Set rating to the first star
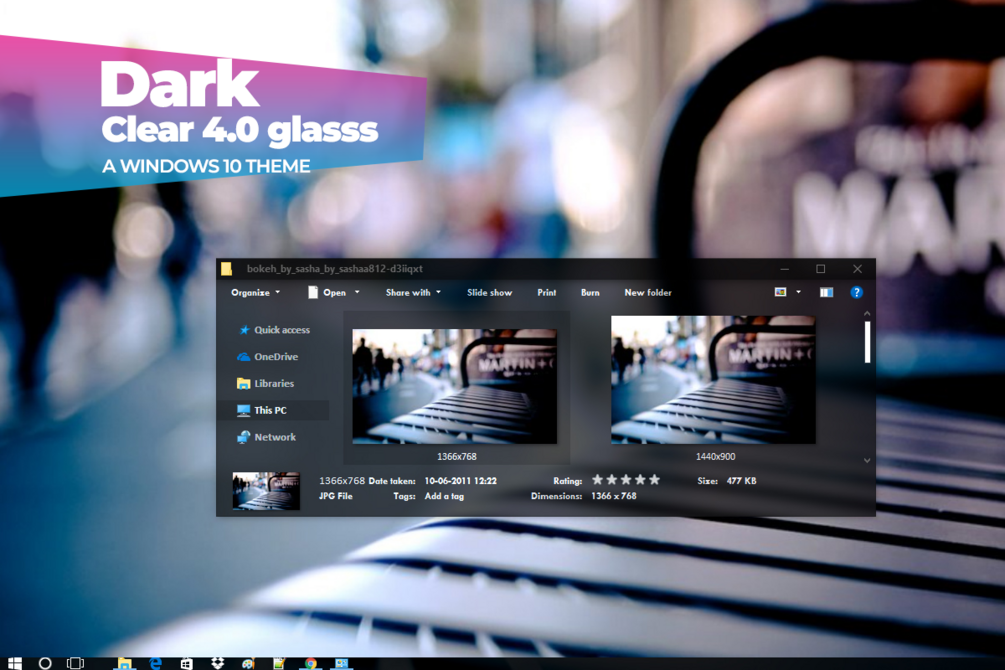The image size is (1005, 670). 597,480
